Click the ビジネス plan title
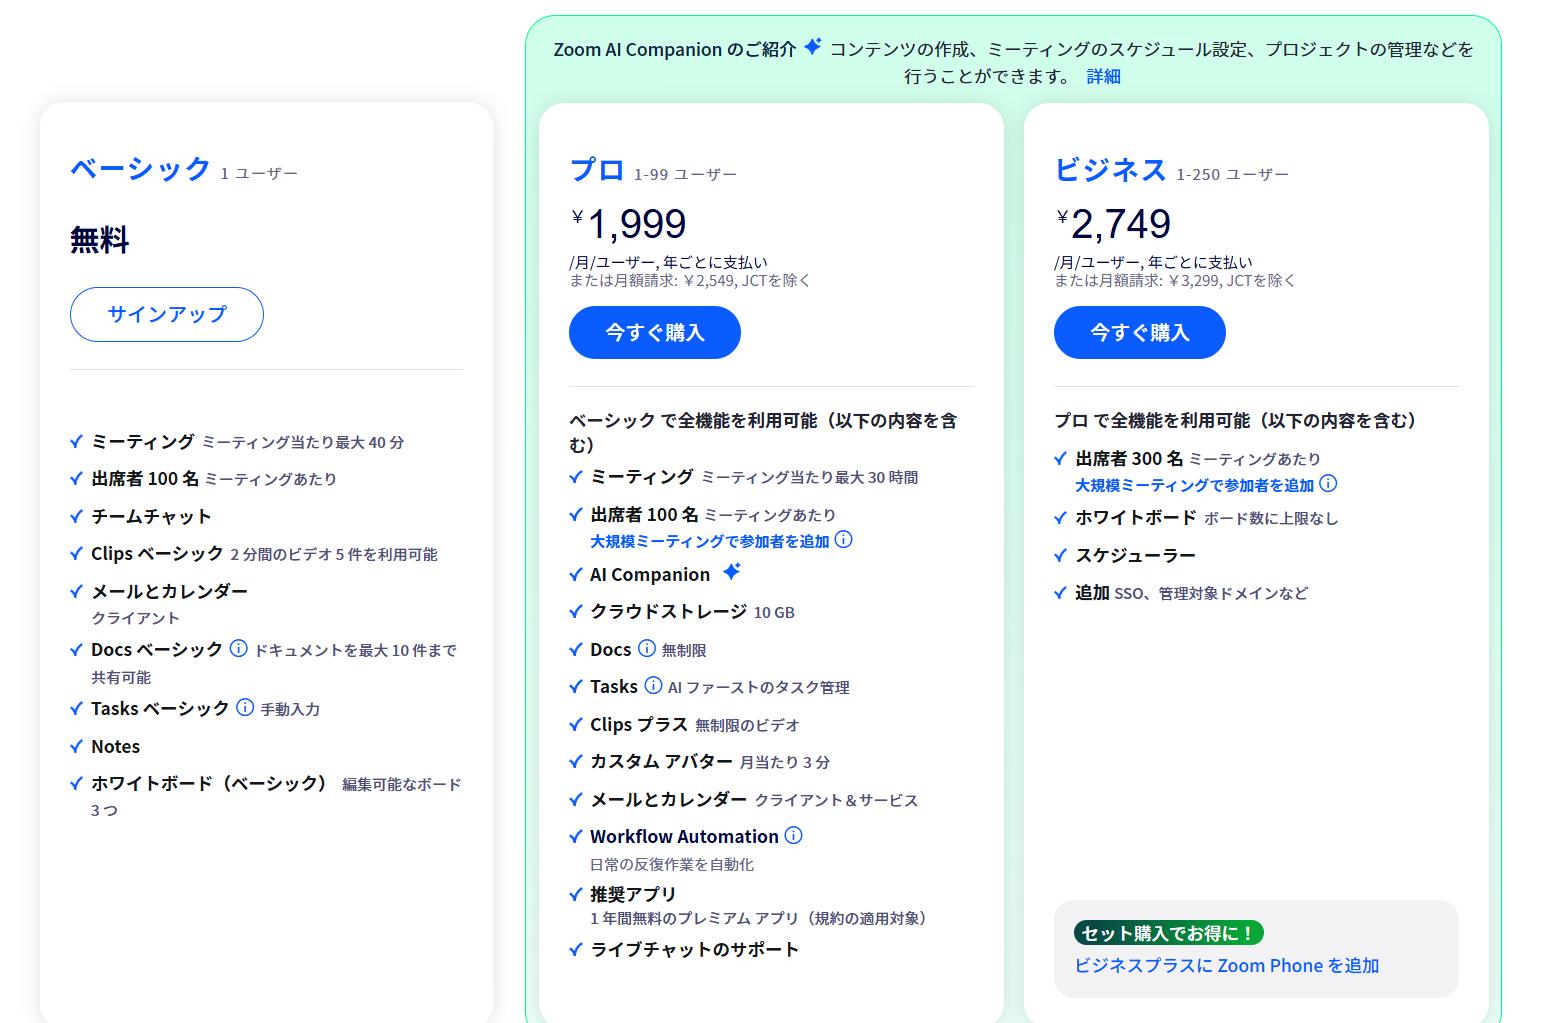This screenshot has height=1023, width=1543. [x=1110, y=169]
